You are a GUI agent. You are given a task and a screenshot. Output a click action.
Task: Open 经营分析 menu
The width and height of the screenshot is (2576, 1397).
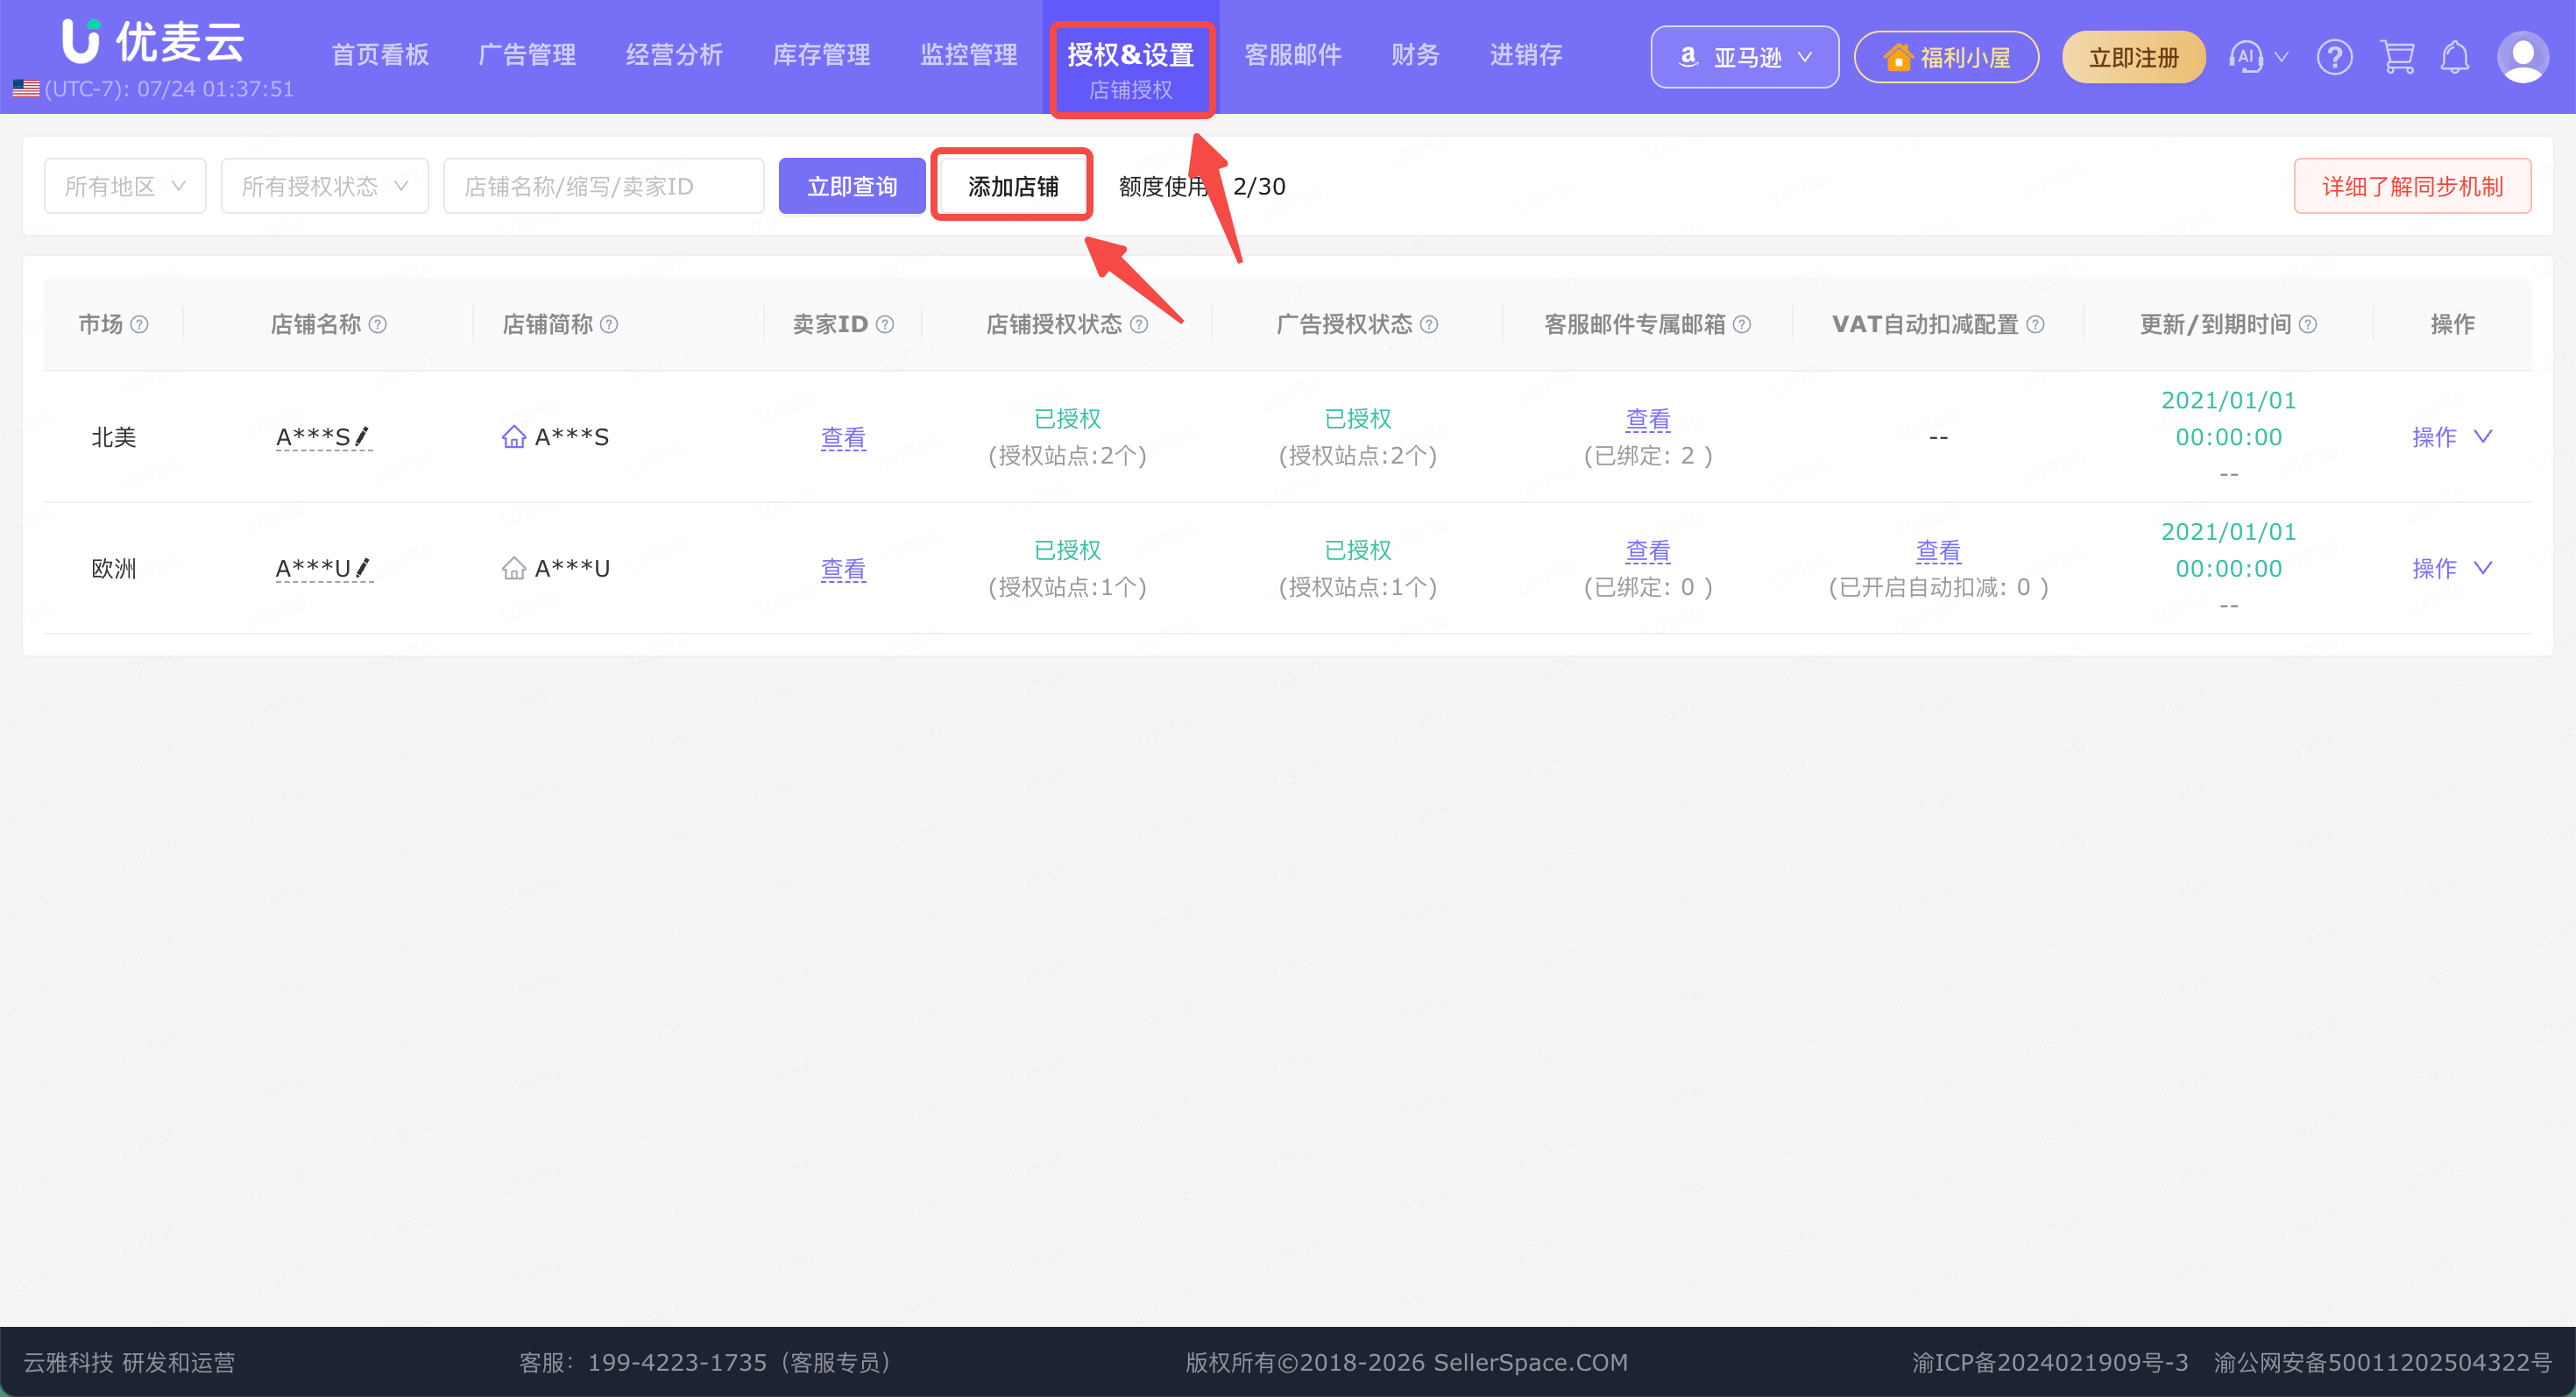coord(674,55)
